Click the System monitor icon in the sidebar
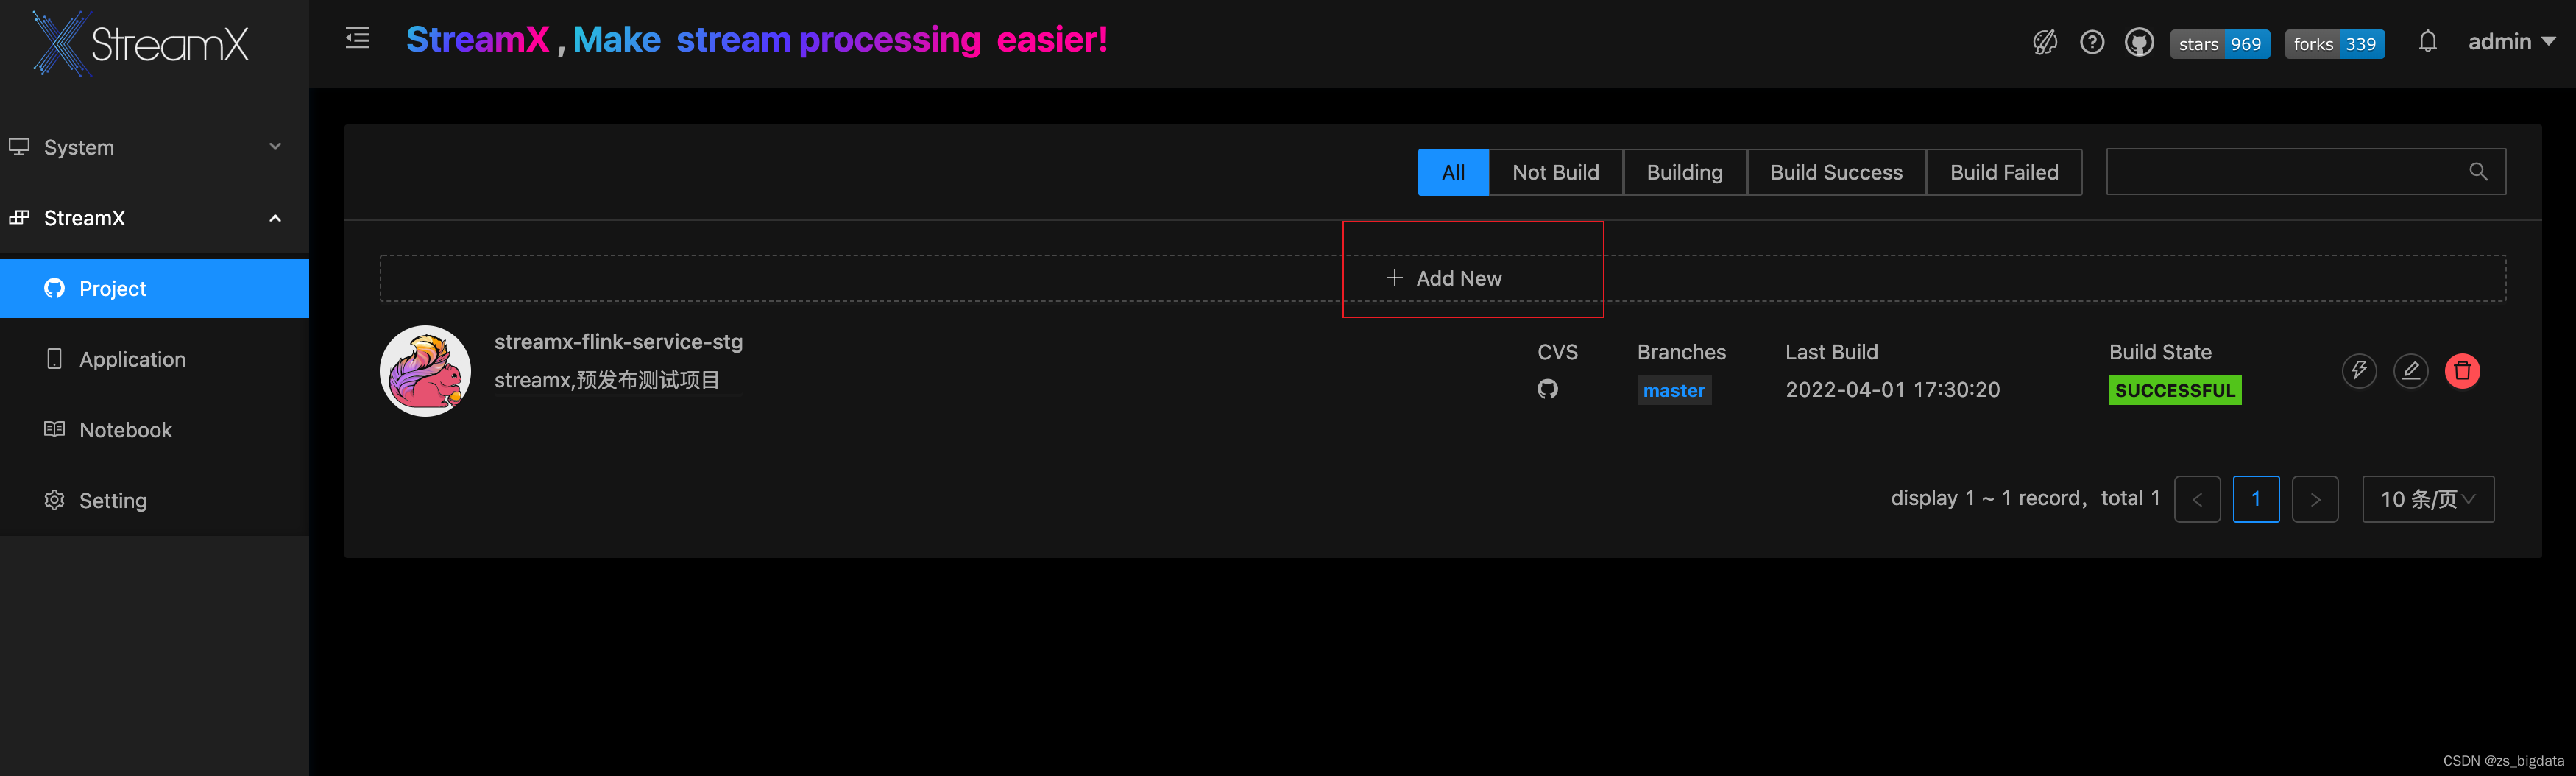The height and width of the screenshot is (776, 2576). (19, 147)
